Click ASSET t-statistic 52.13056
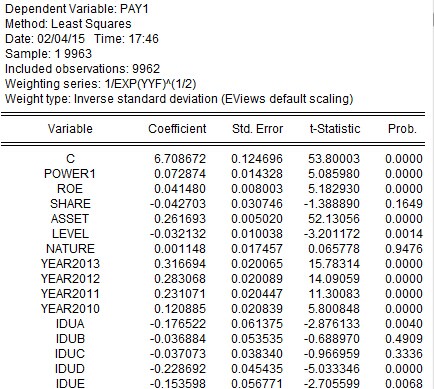 pyautogui.click(x=334, y=219)
